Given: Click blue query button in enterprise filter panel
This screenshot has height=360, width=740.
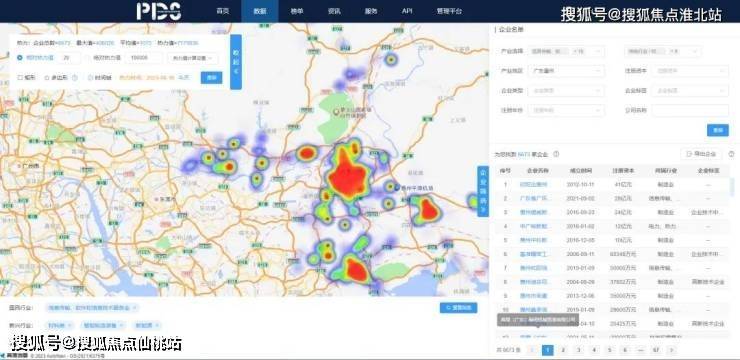Looking at the screenshot, I should click(718, 130).
